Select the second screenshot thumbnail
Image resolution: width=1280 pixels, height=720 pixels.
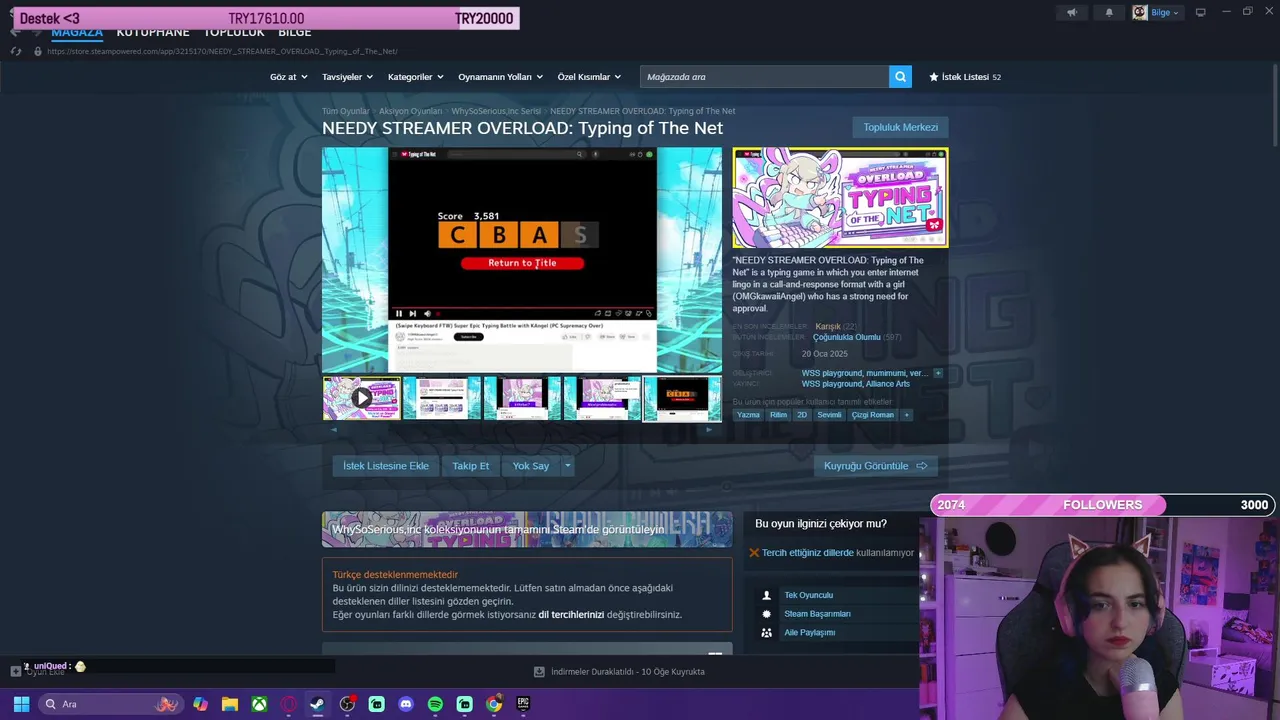click(442, 398)
